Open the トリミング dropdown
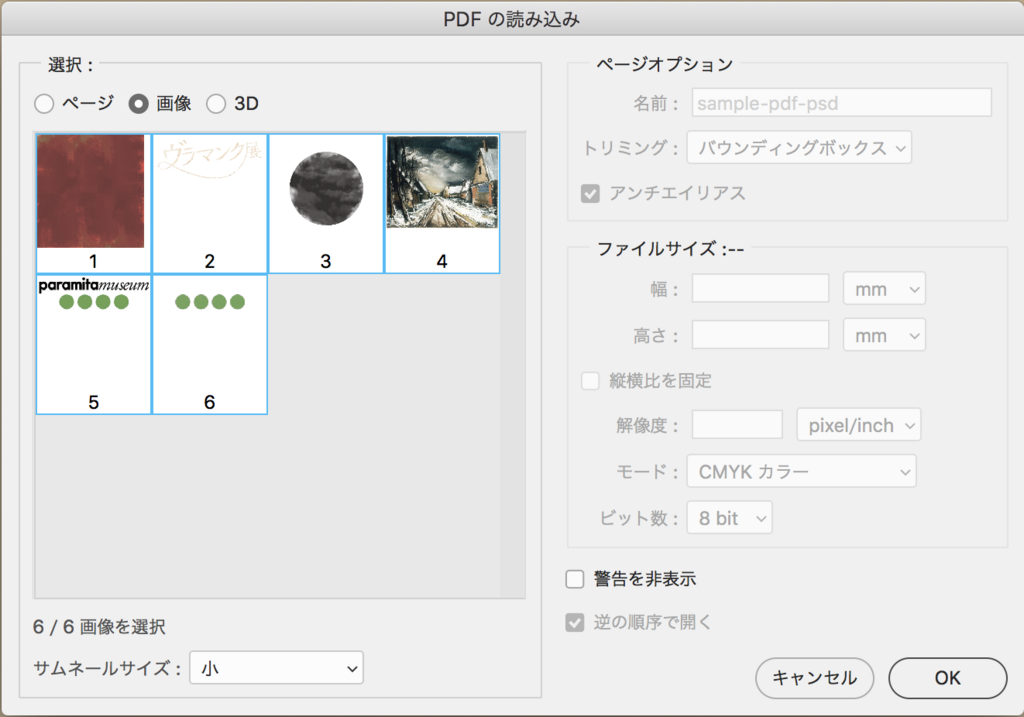The image size is (1024, 717). (799, 148)
